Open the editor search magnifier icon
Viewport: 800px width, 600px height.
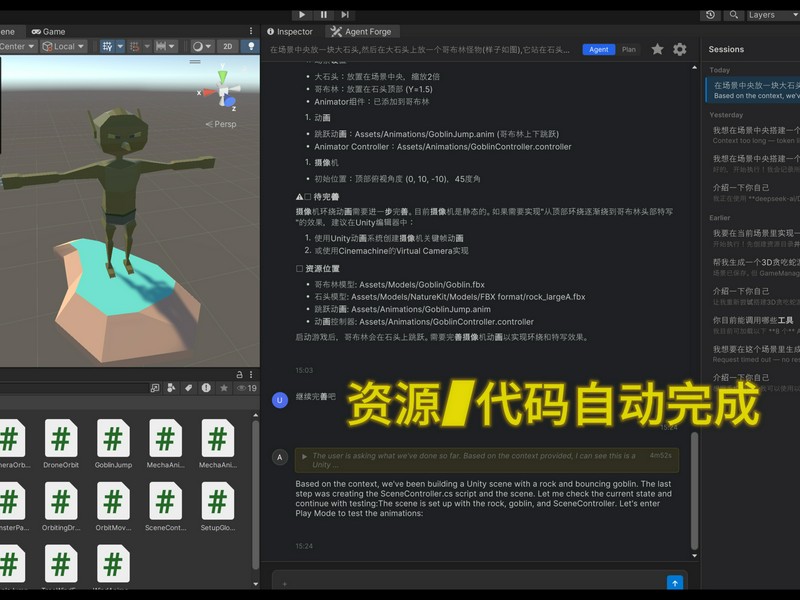[734, 14]
